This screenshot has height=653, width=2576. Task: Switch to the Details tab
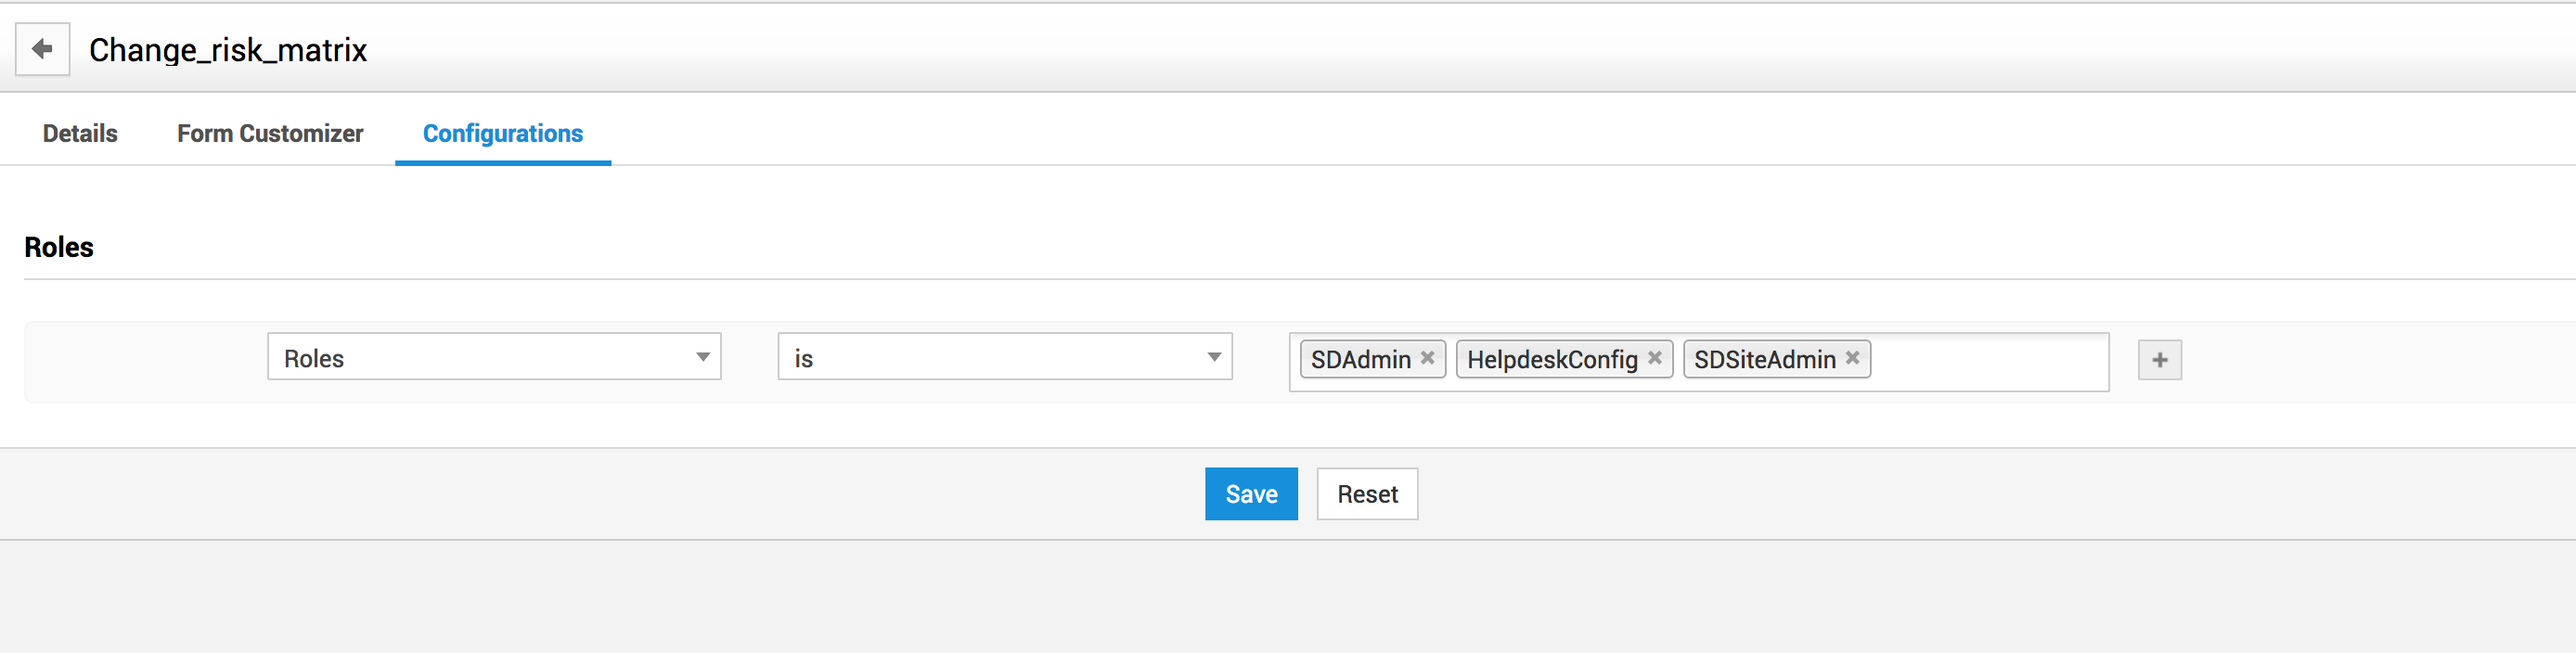pos(80,133)
